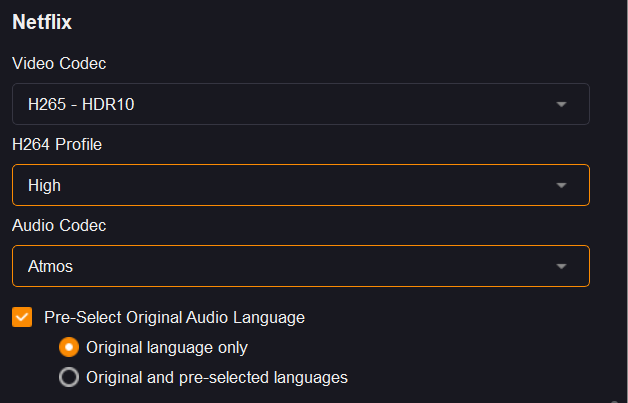This screenshot has height=403, width=628.
Task: Expand the H264 Profile combo box
Action: pos(300,185)
